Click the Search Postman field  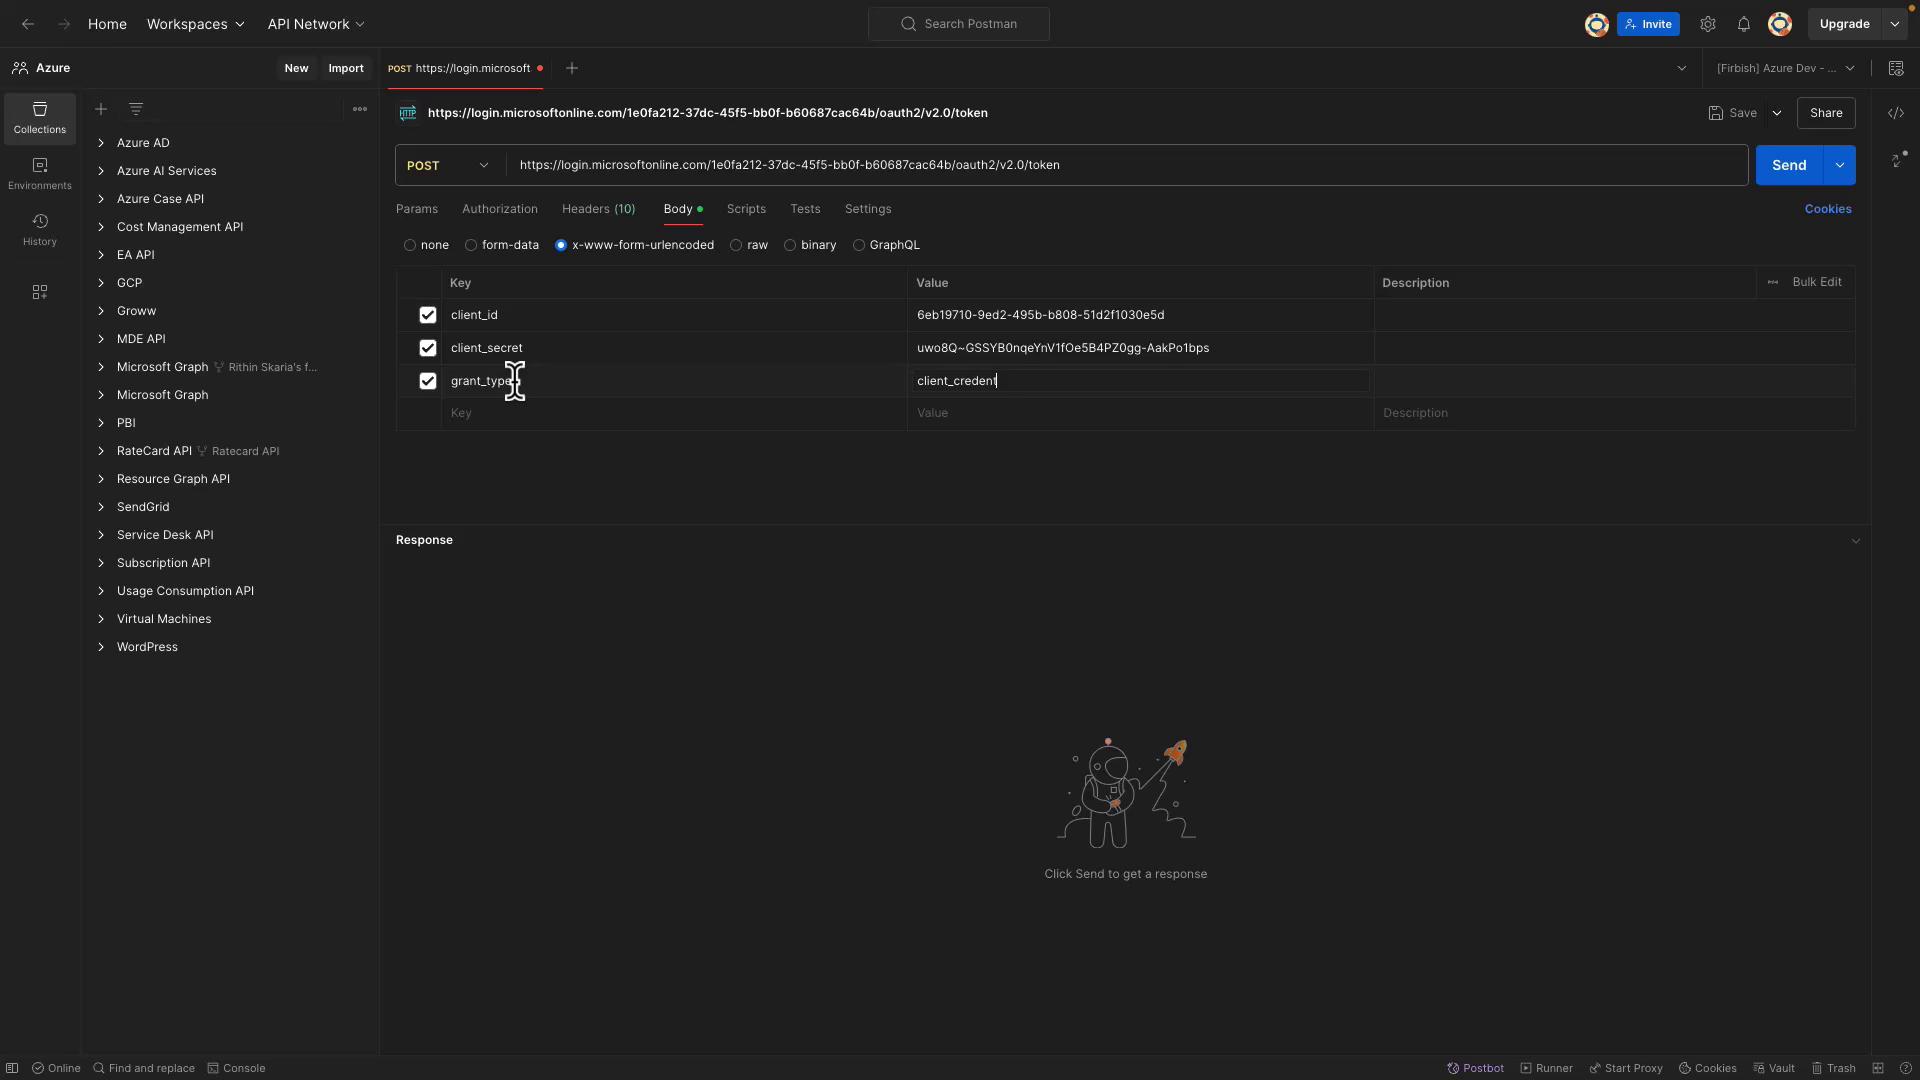959,24
